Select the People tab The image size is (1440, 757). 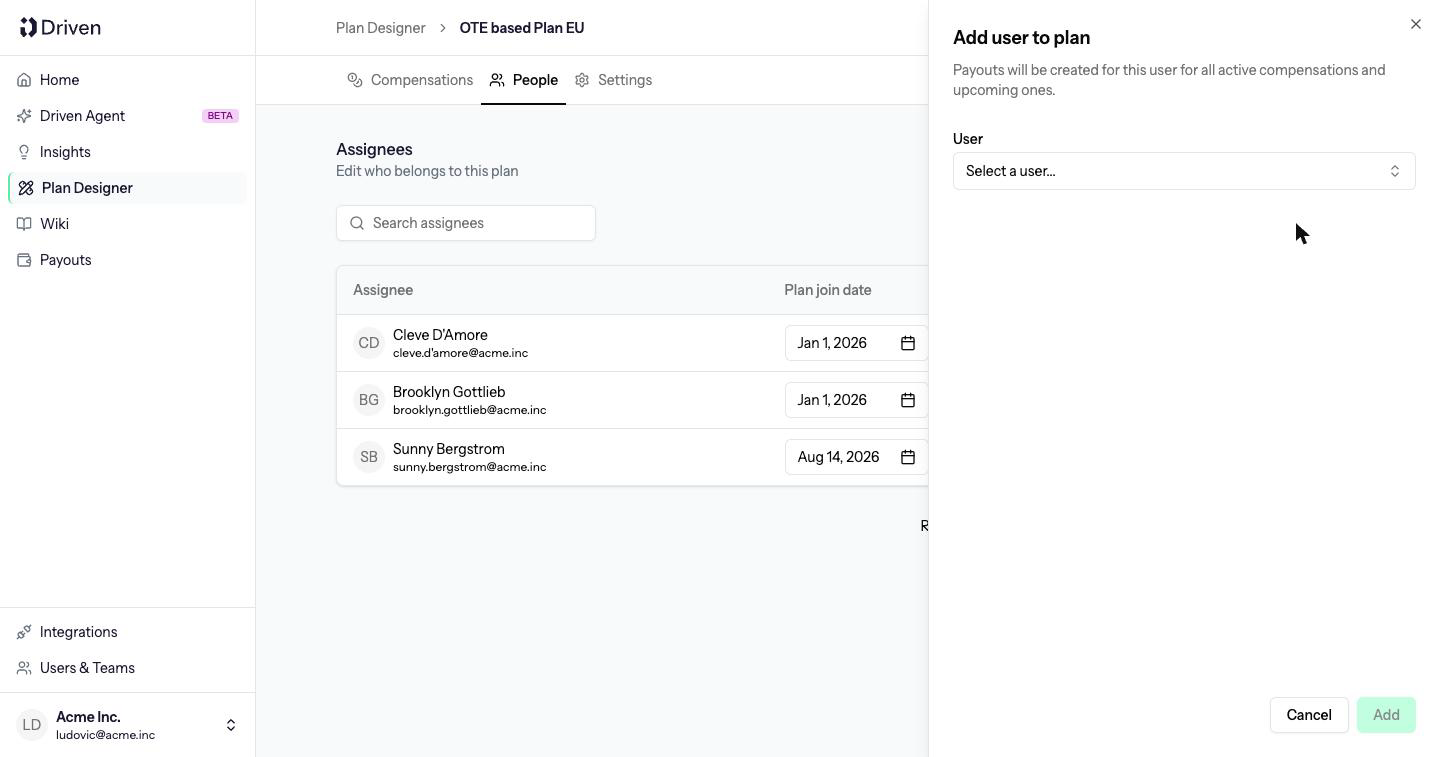click(x=524, y=80)
